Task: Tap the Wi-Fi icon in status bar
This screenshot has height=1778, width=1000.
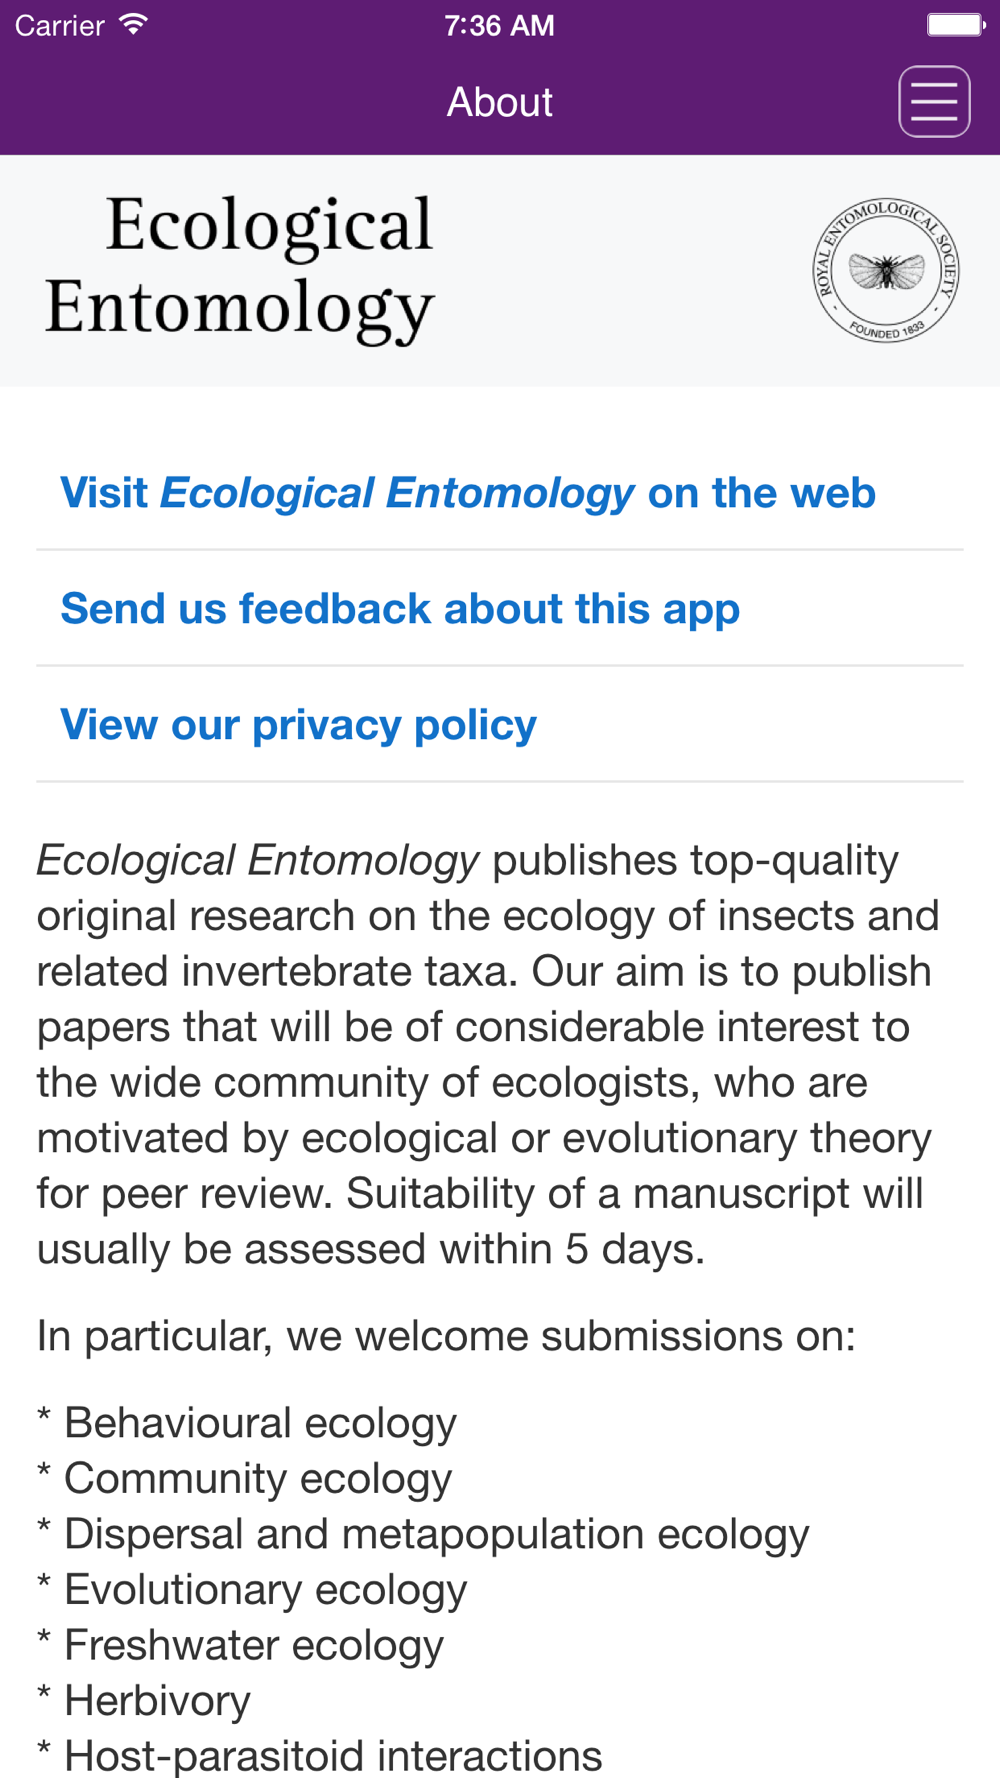Action: pyautogui.click(x=133, y=25)
